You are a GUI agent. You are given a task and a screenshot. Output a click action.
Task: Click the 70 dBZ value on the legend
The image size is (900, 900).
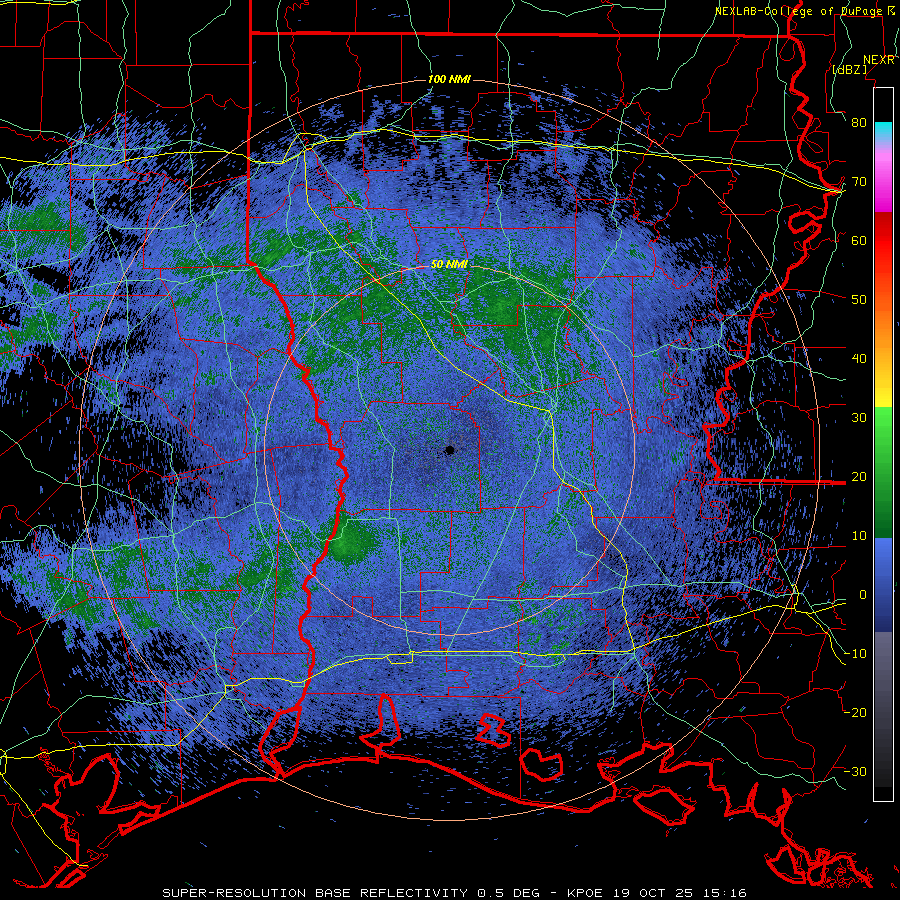tap(859, 181)
